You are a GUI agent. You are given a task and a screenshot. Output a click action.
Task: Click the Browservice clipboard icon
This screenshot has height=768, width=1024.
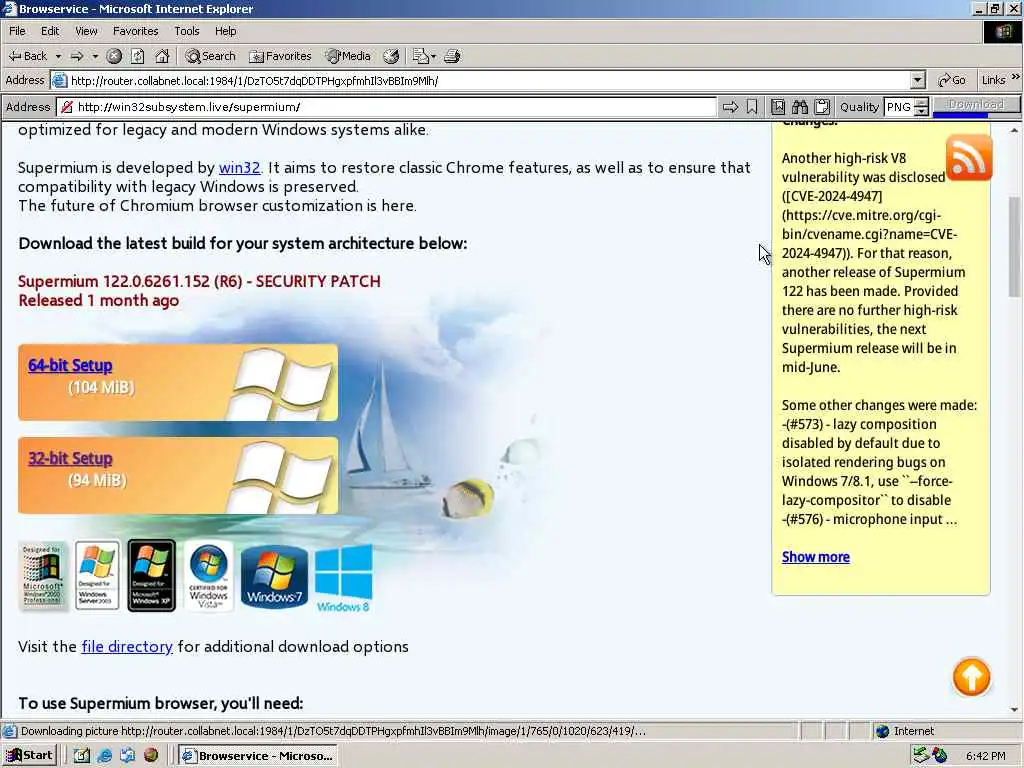point(822,107)
